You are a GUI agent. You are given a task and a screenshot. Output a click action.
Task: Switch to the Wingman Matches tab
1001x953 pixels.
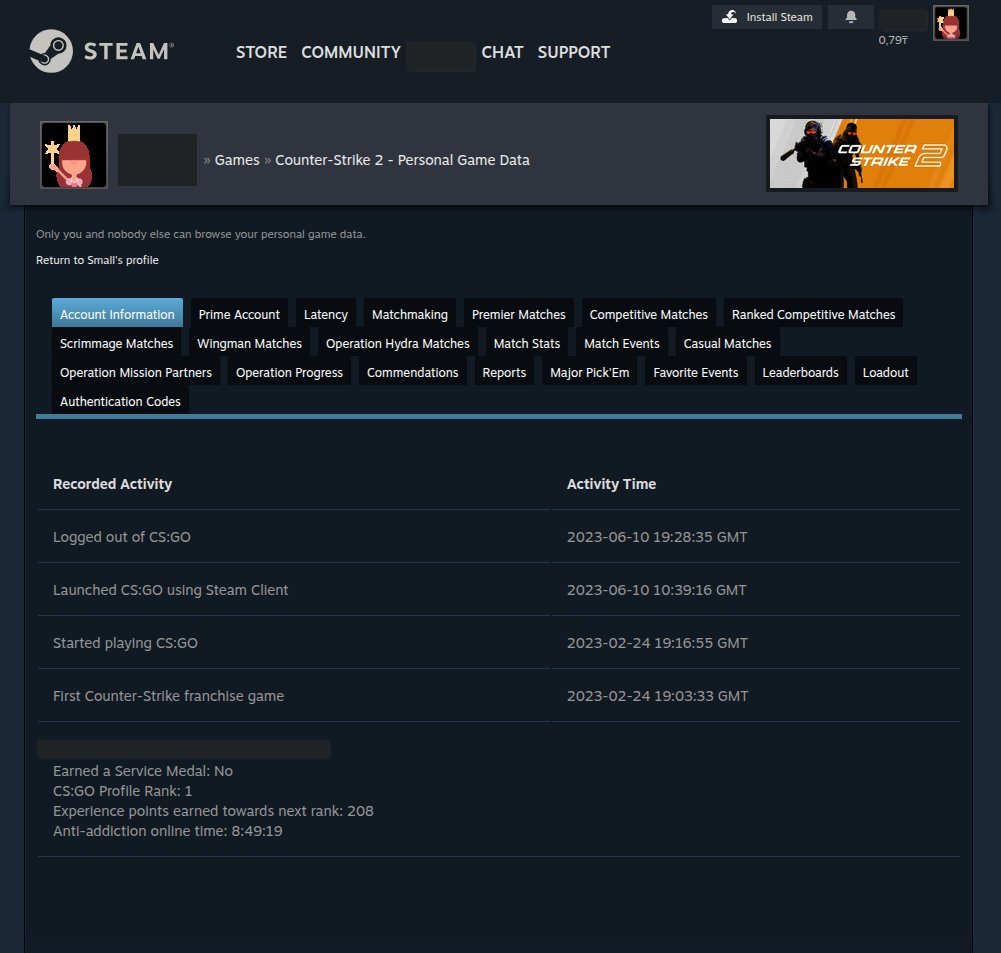point(249,343)
